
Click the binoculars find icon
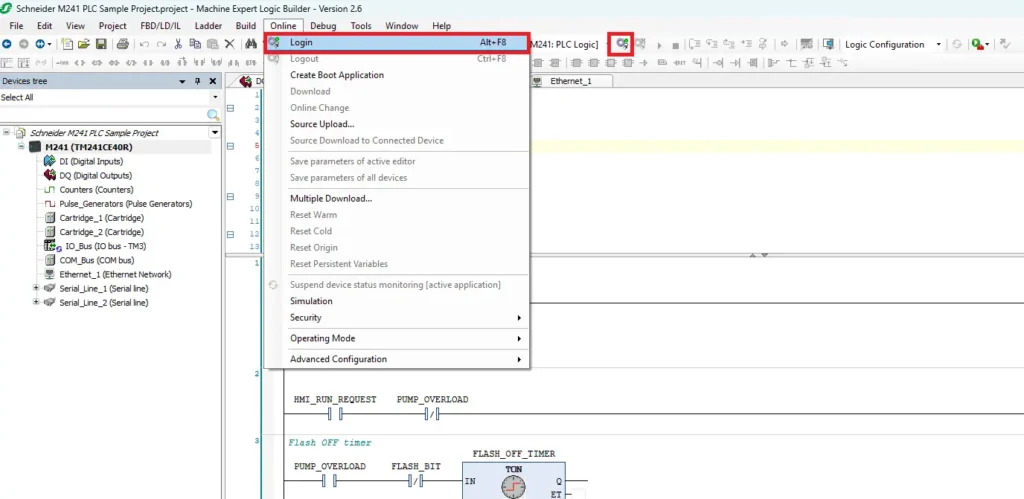(251, 44)
